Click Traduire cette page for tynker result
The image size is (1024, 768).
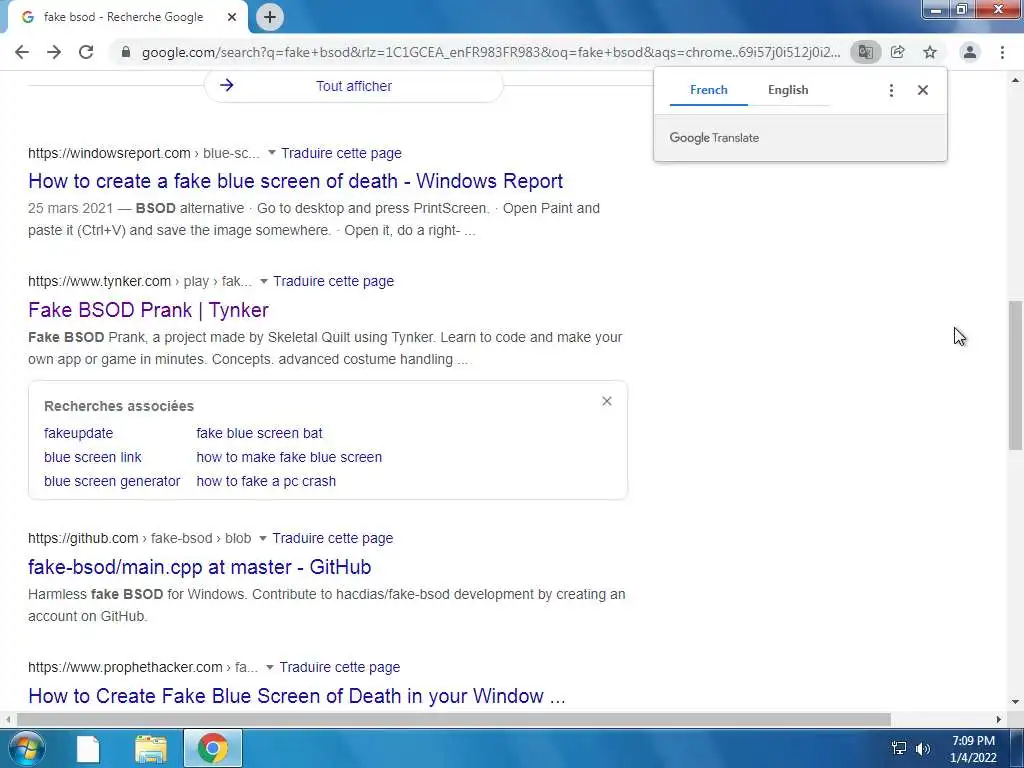click(x=334, y=281)
